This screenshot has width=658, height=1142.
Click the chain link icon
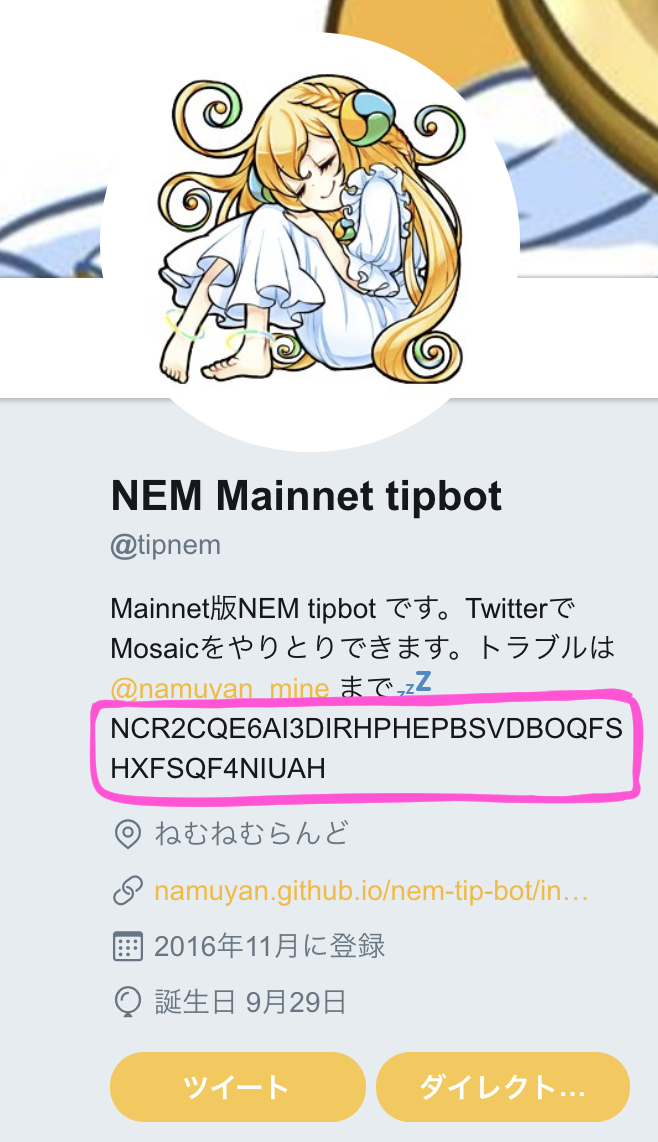click(x=128, y=891)
